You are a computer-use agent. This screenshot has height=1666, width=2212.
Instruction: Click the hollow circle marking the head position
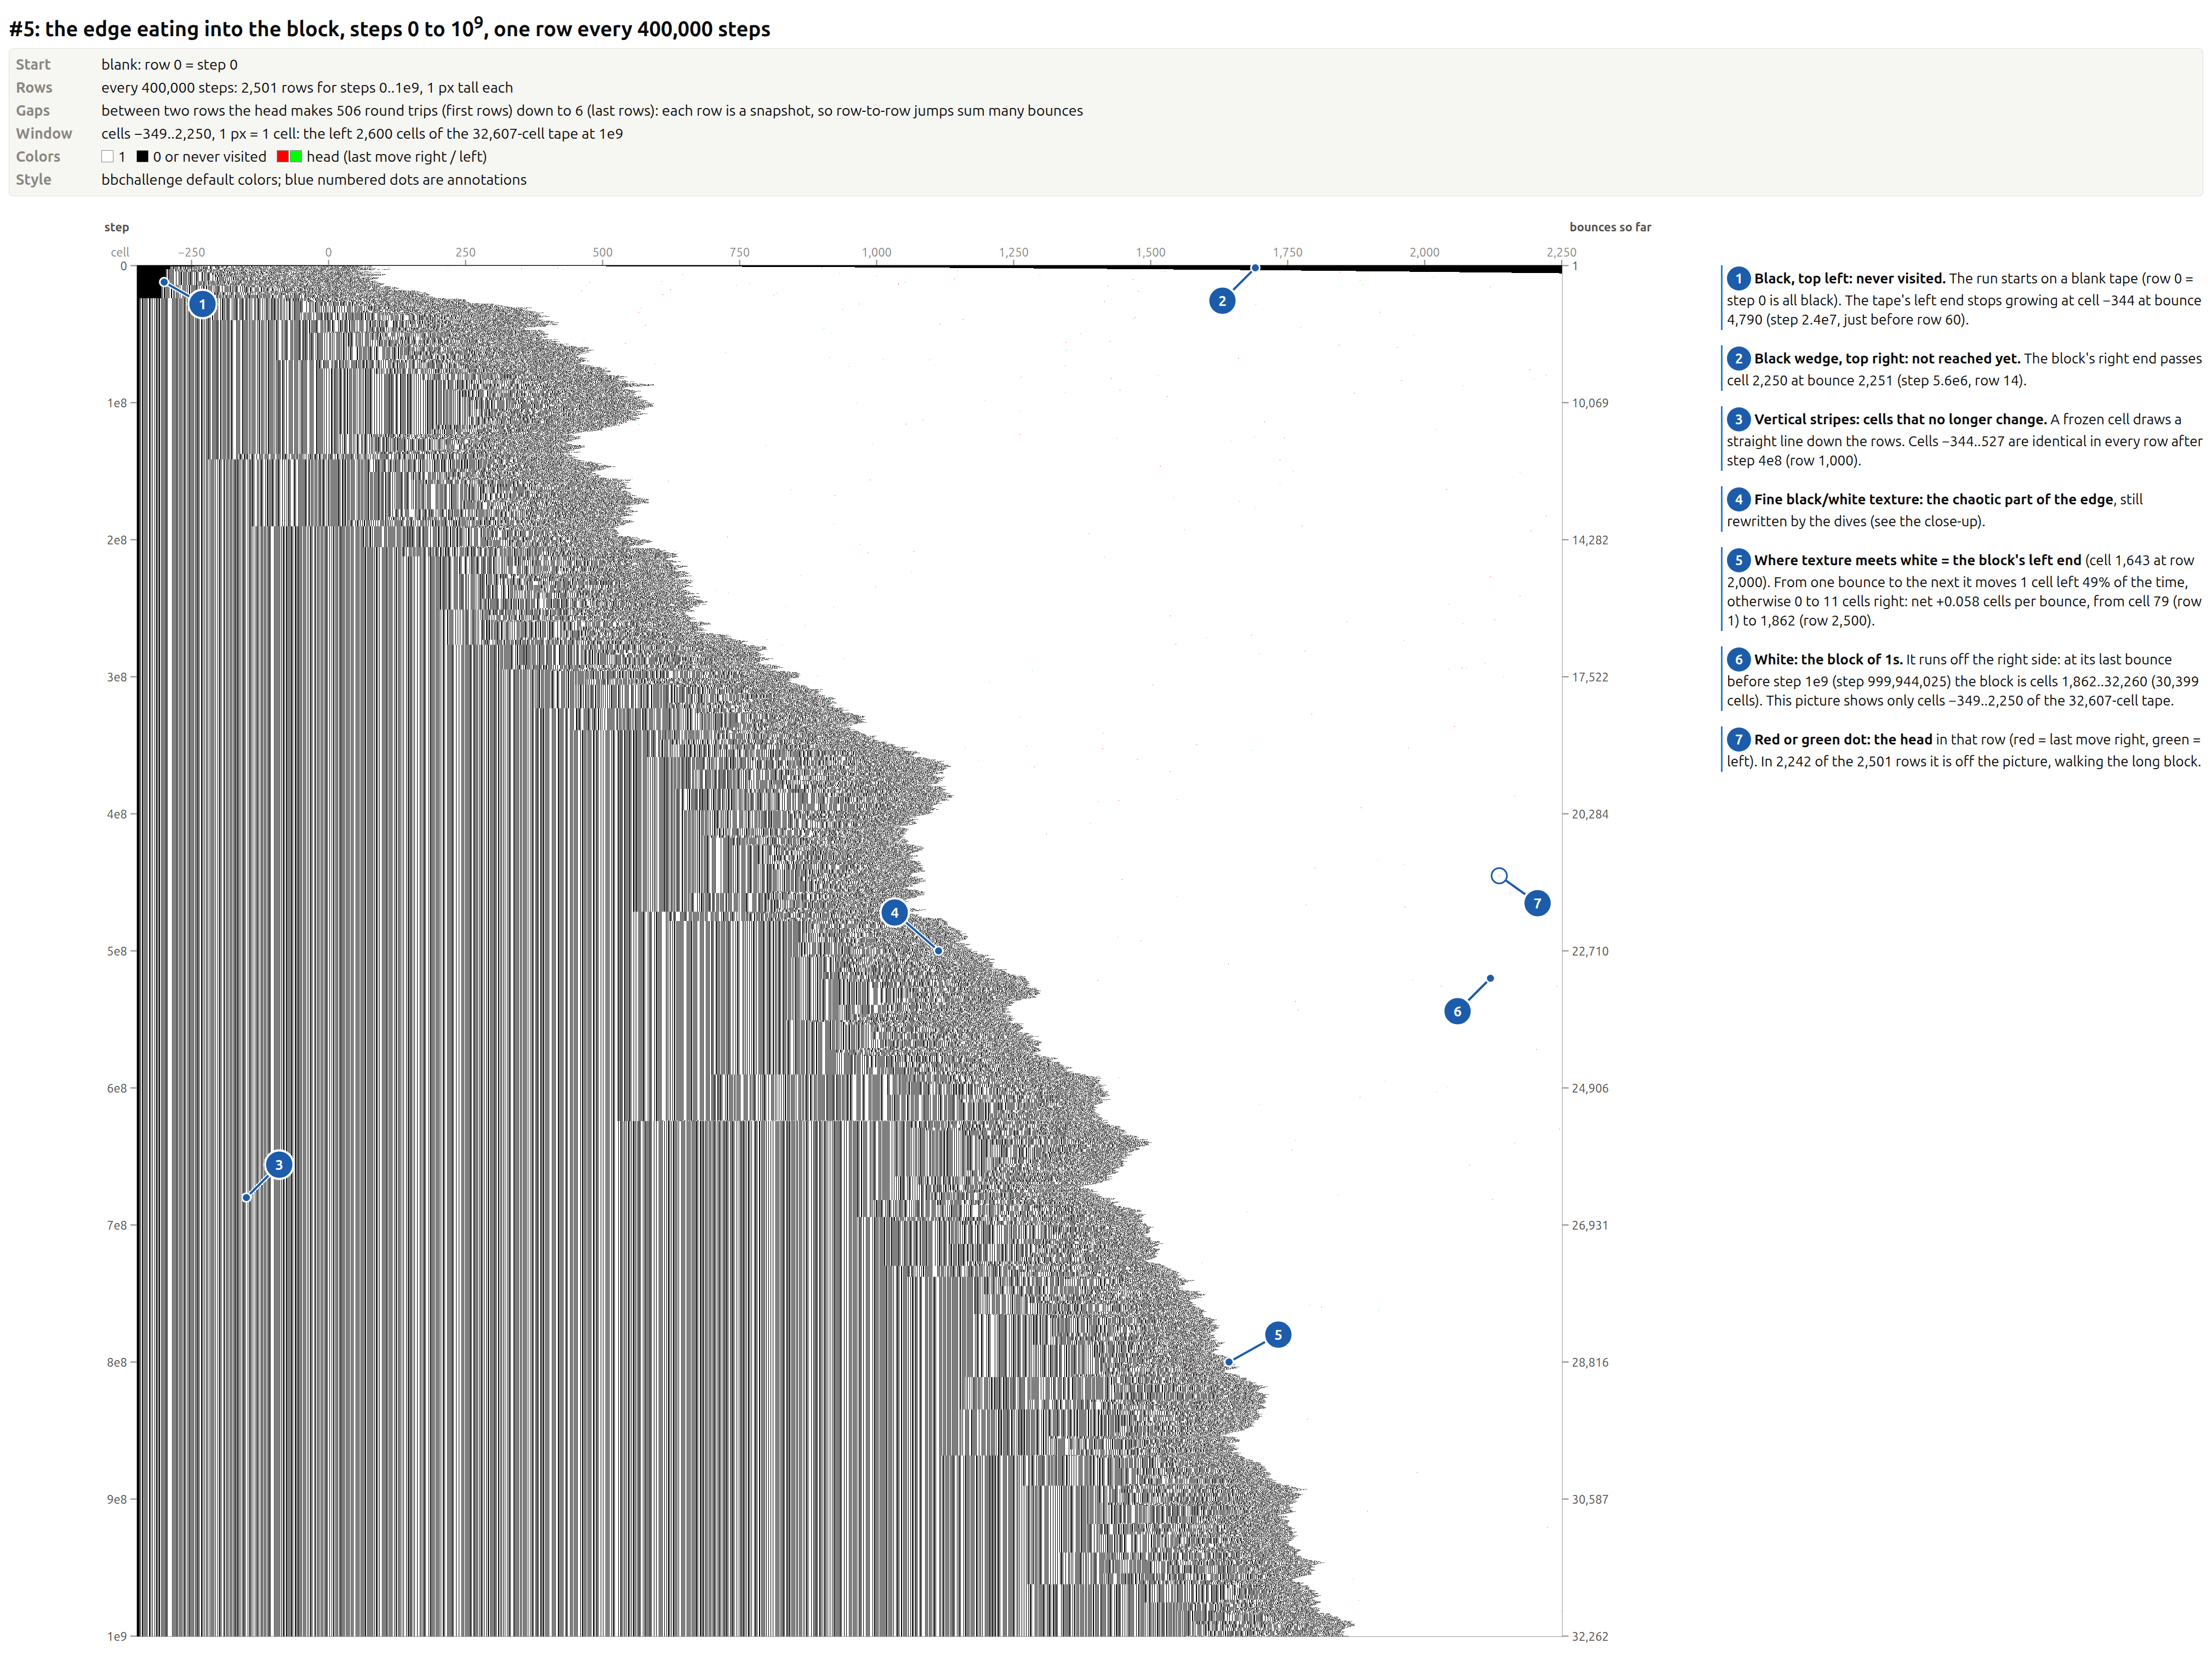[1499, 877]
